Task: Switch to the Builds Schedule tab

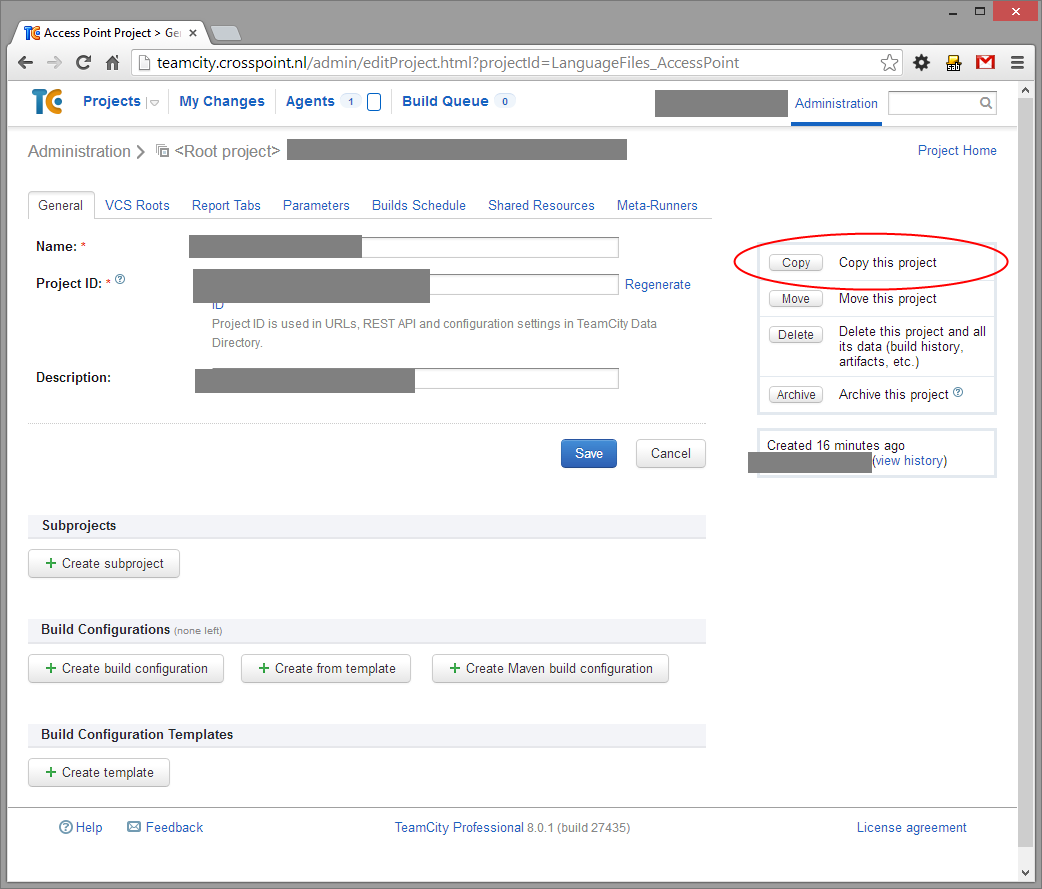Action: tap(419, 205)
